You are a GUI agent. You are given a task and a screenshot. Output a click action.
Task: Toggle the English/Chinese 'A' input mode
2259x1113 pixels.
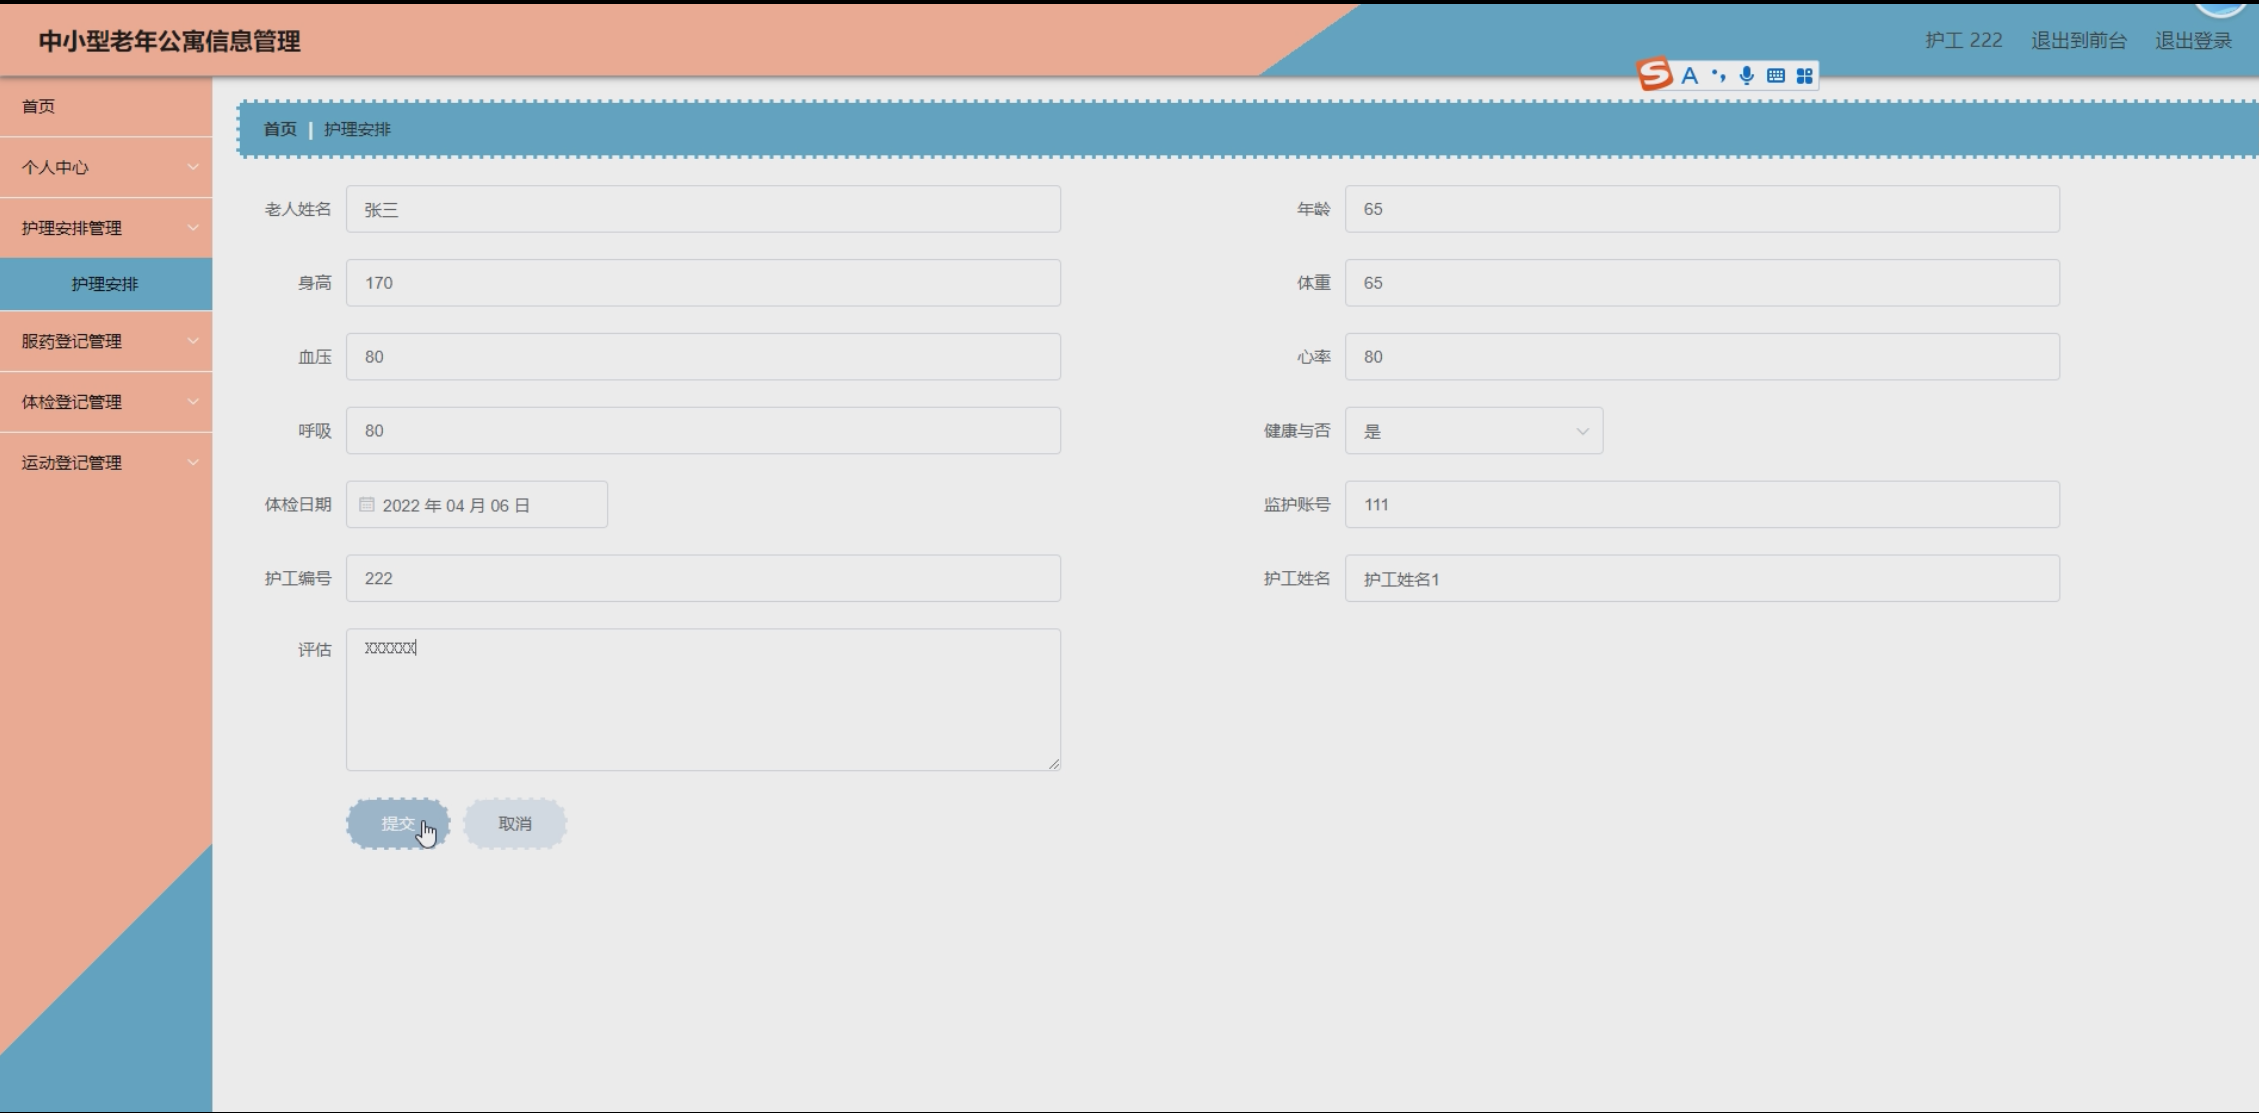click(1689, 76)
